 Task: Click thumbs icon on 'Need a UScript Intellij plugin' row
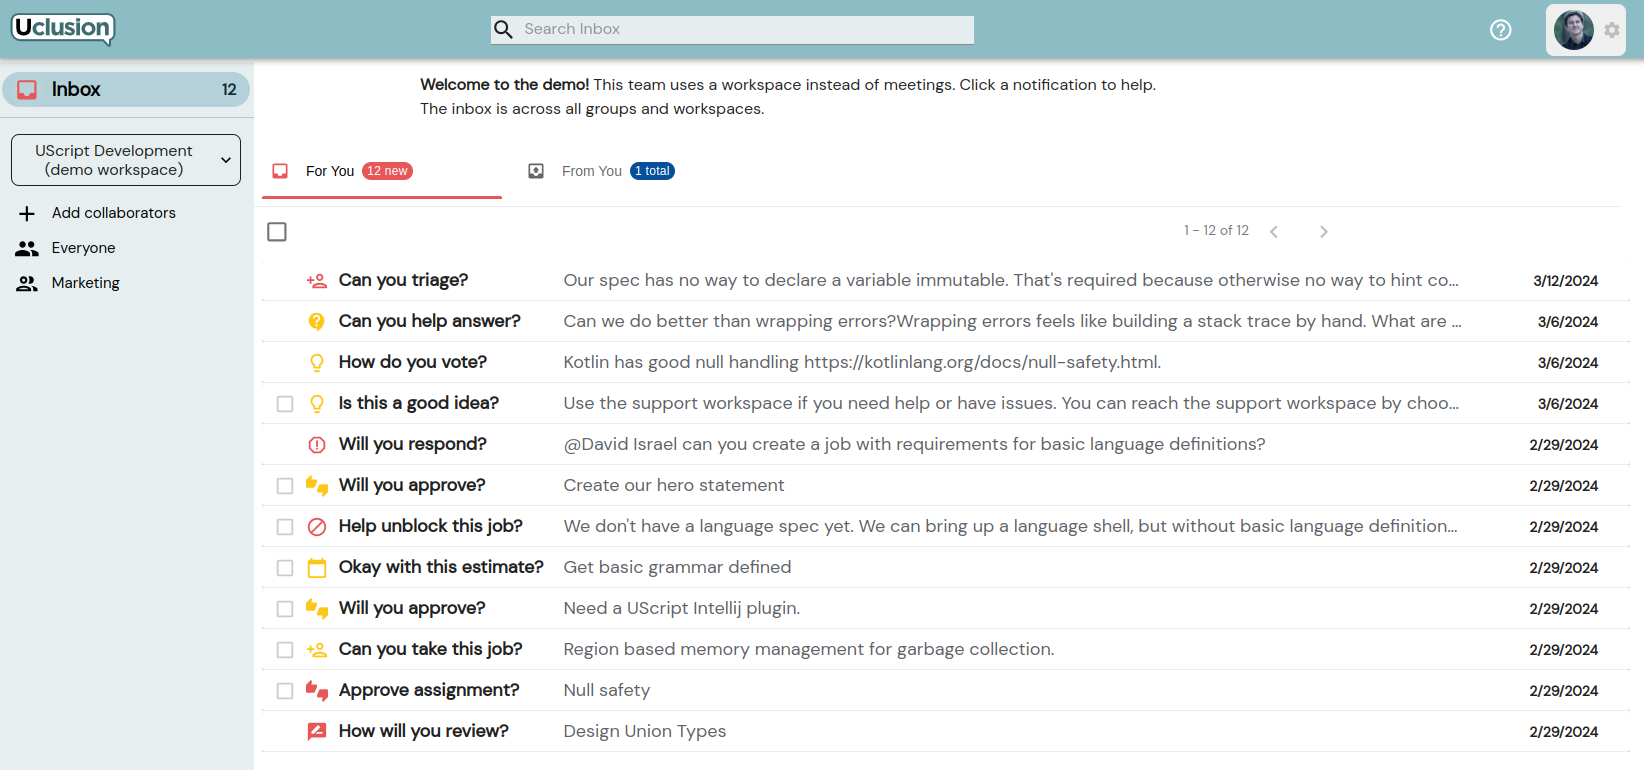point(317,609)
